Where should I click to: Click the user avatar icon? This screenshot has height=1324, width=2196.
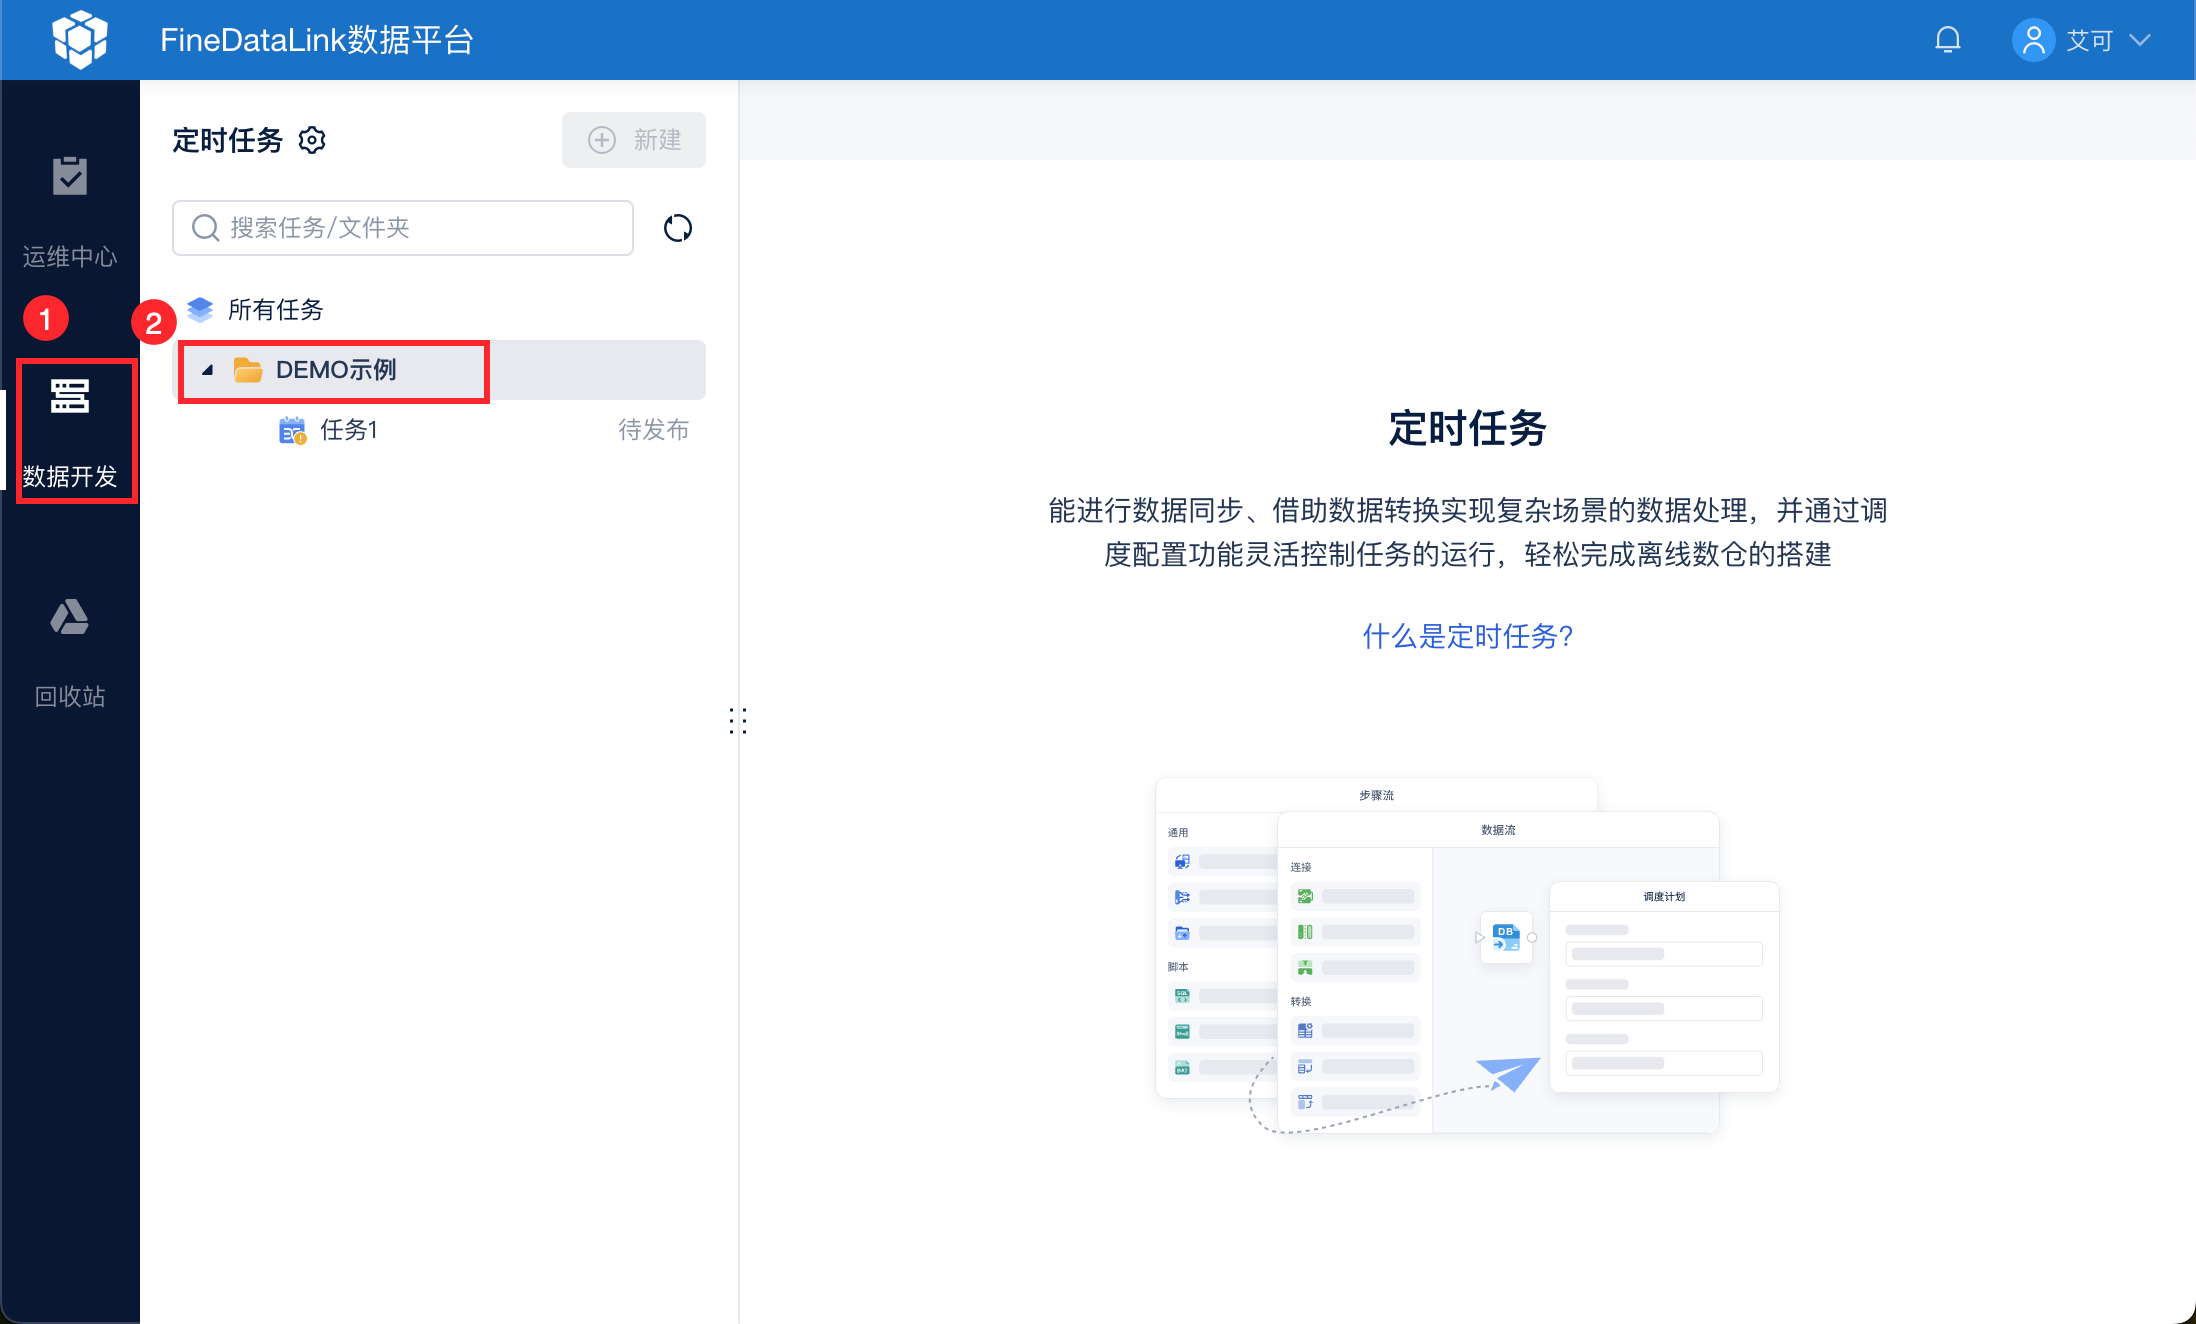point(2032,40)
